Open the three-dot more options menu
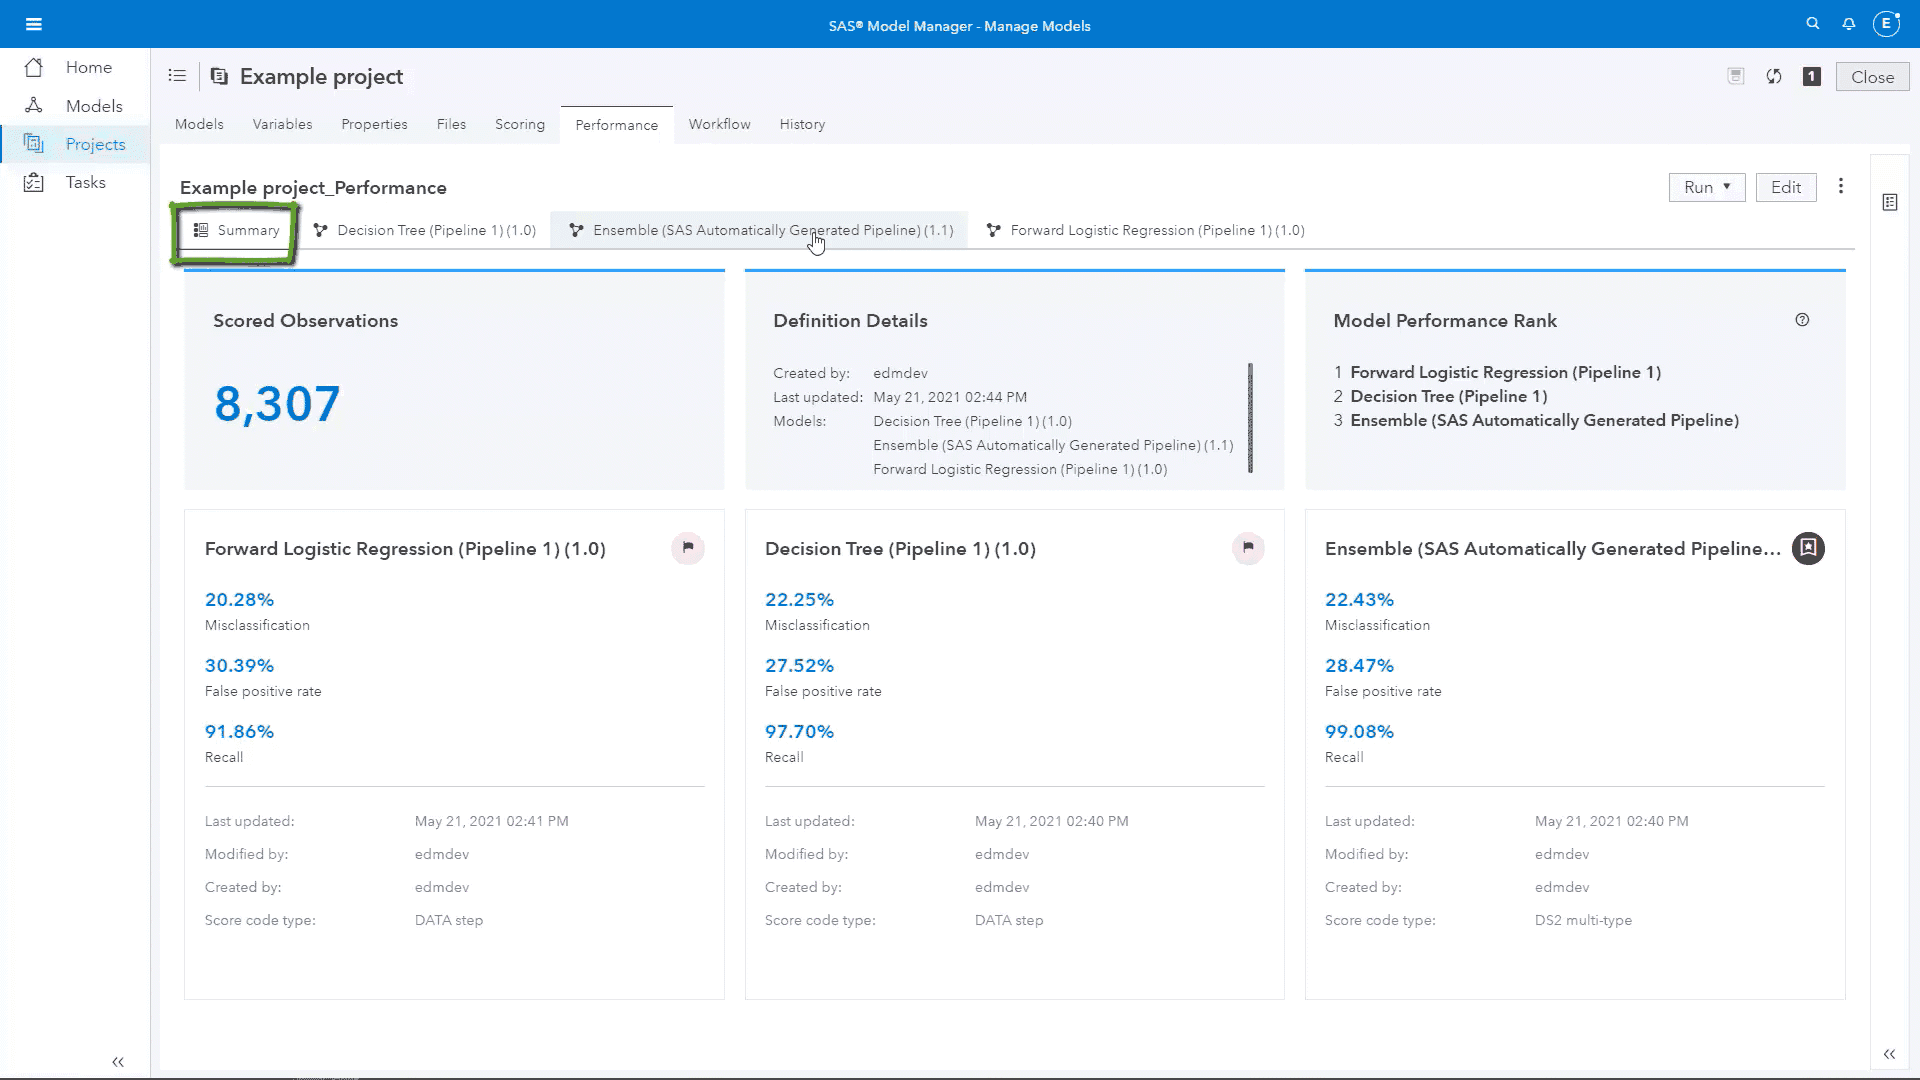 [x=1841, y=187]
